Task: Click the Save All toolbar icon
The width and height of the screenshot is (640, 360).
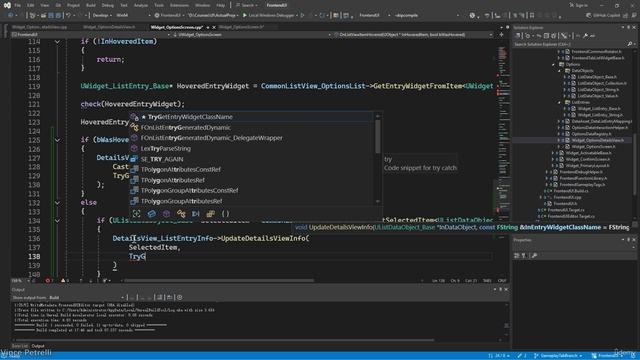Action: tap(58, 16)
